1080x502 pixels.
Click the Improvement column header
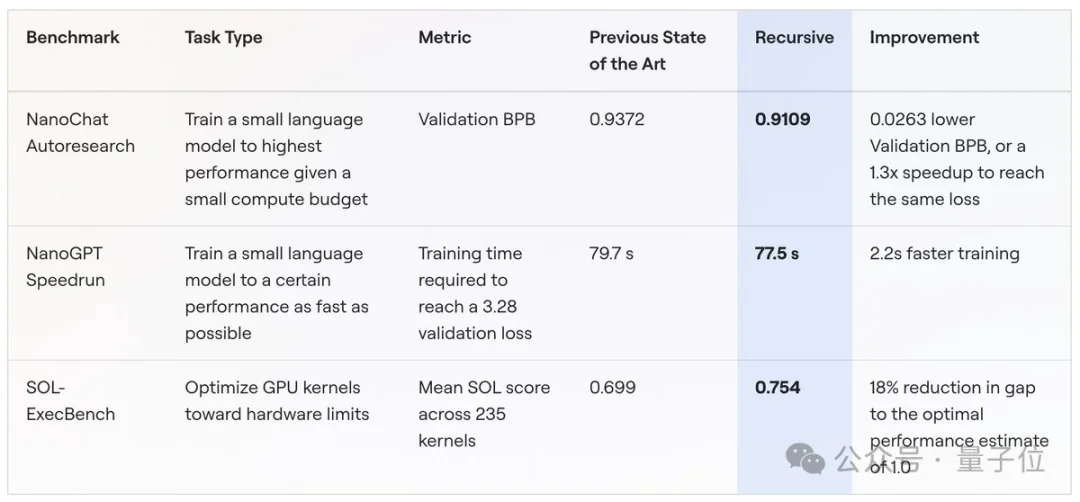(924, 37)
